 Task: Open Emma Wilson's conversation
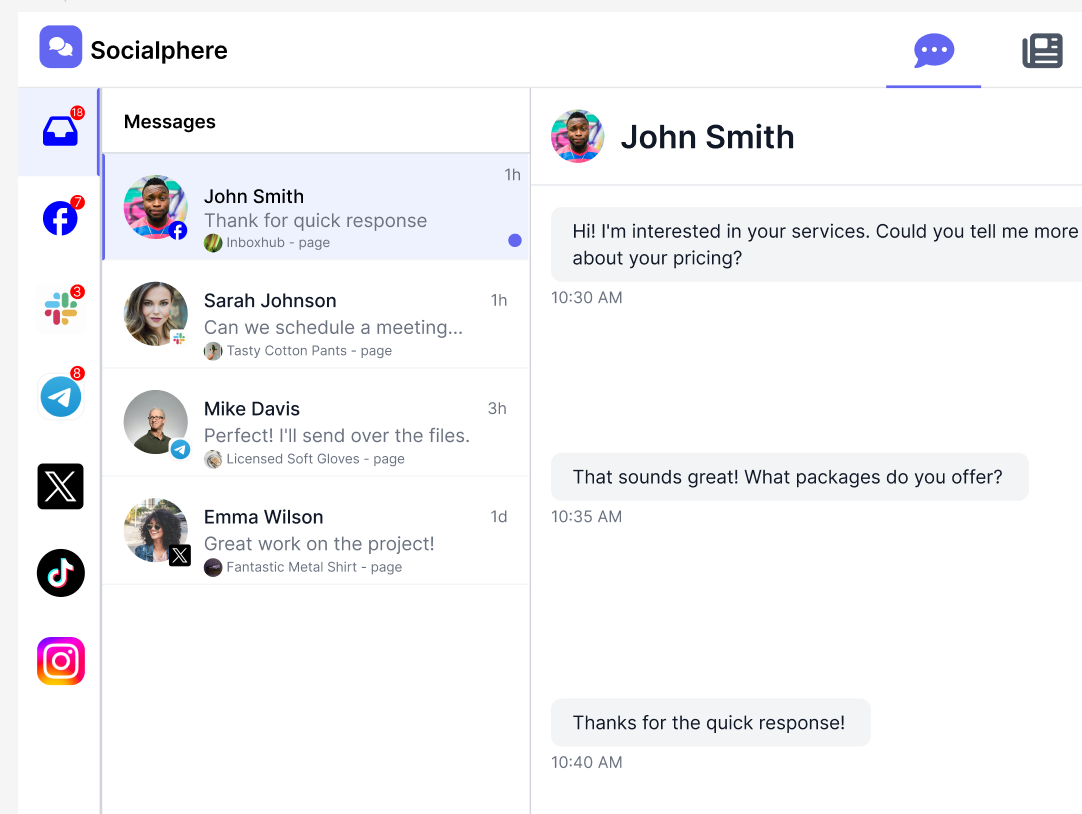315,531
